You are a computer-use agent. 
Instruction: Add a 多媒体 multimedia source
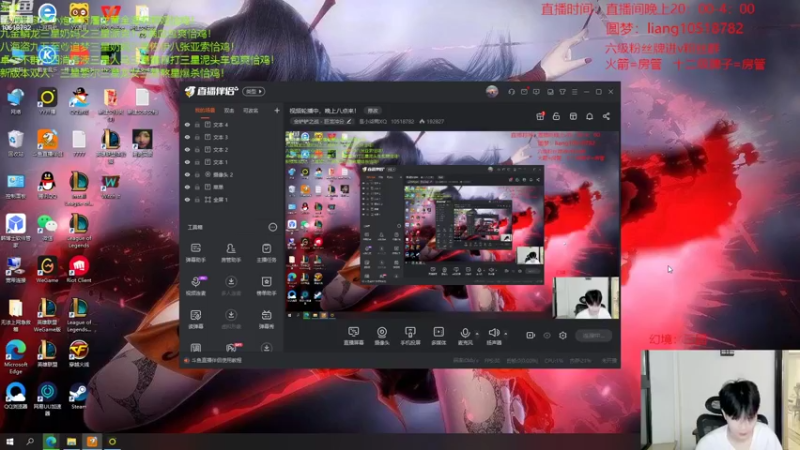coord(438,336)
